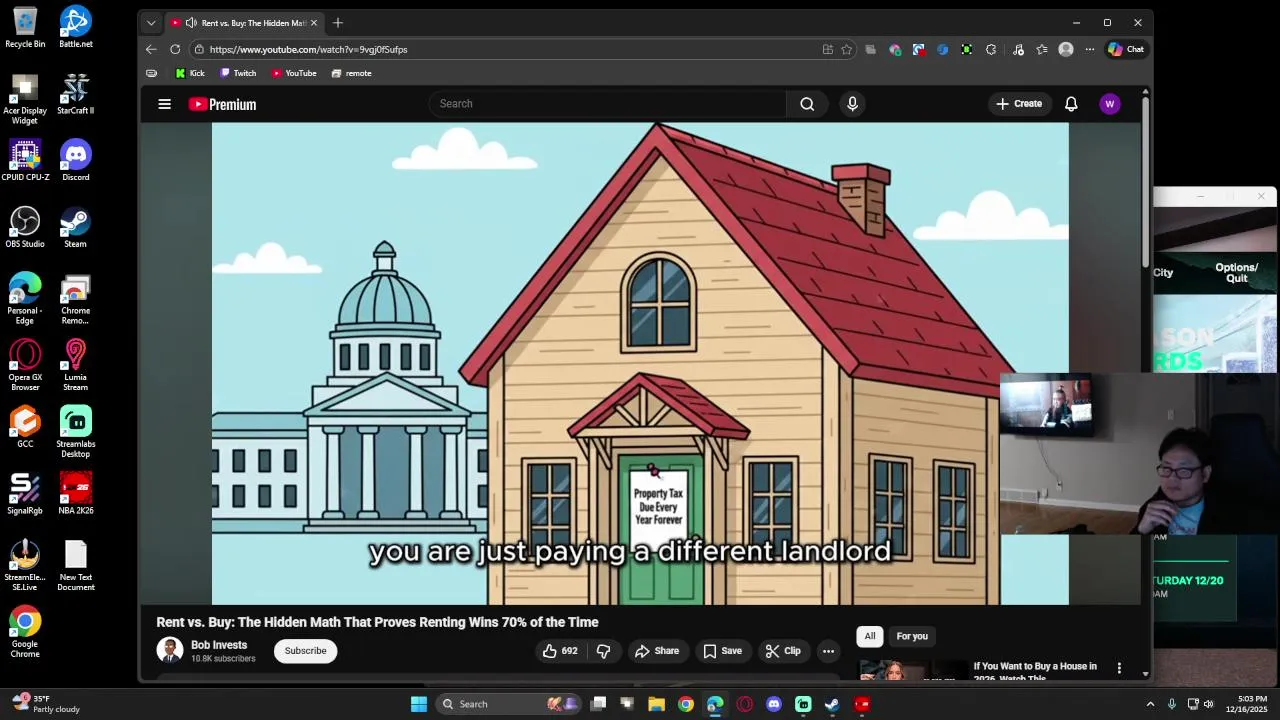
Task: Open the Bob Invests channel name link
Action: point(219,645)
